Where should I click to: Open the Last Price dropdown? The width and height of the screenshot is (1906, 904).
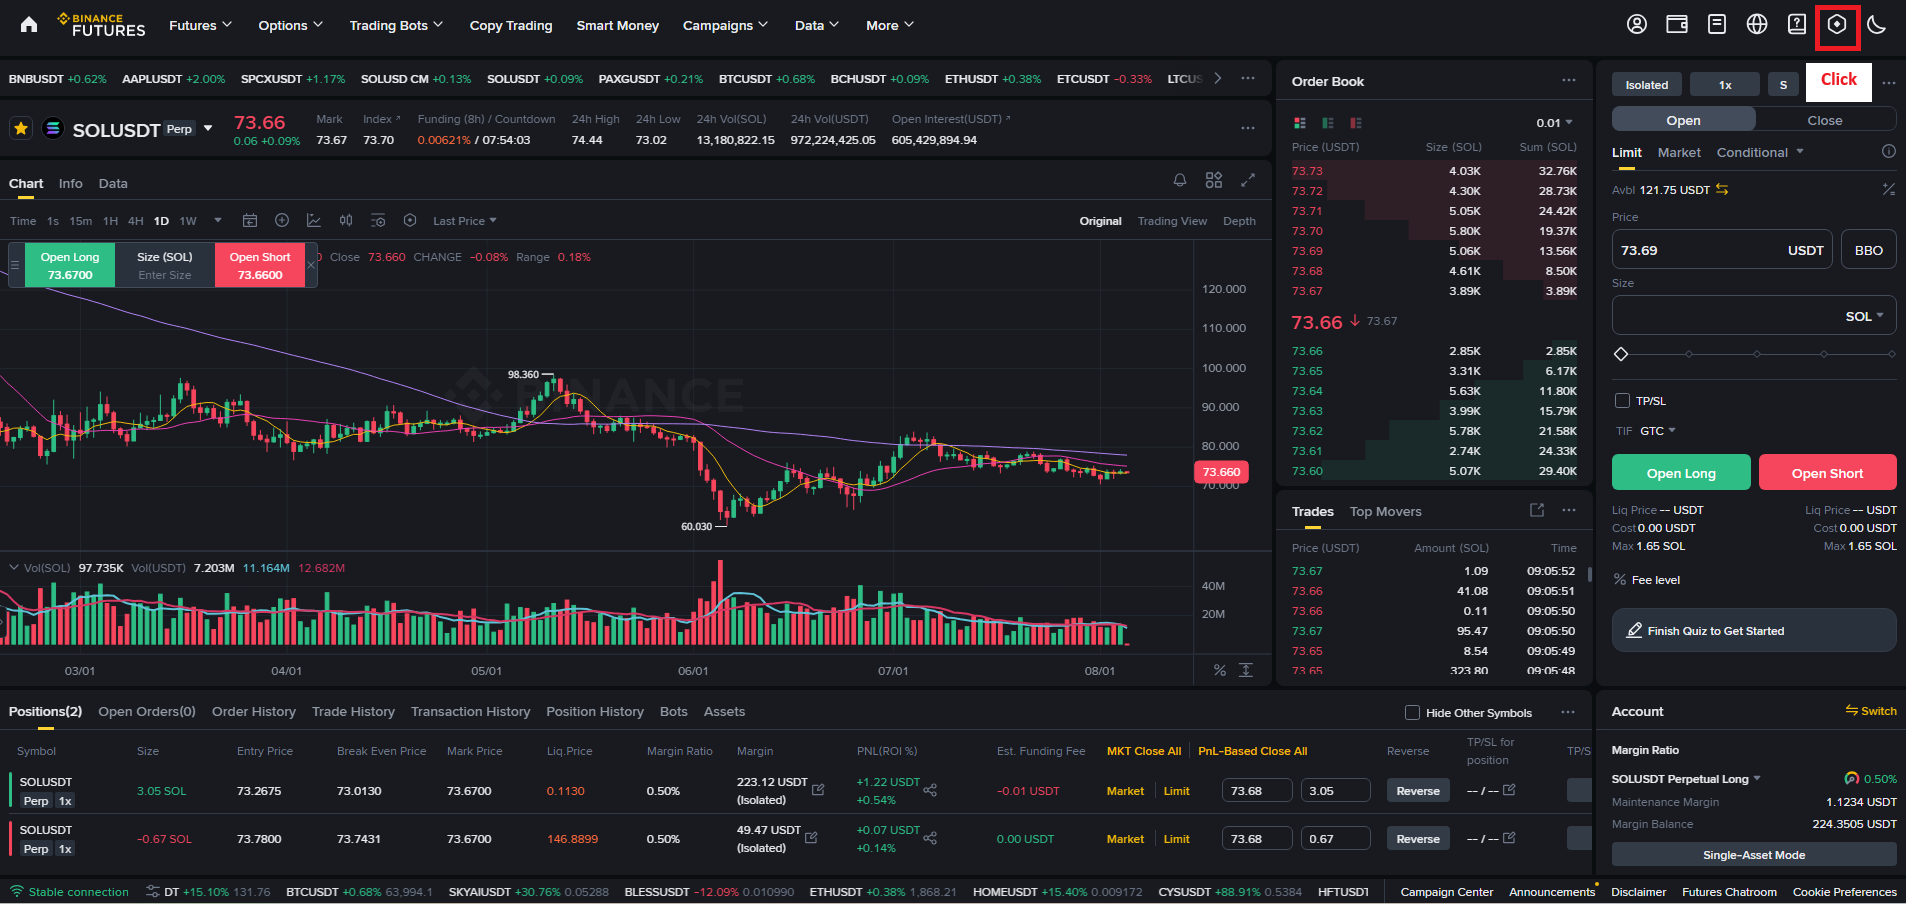(465, 221)
